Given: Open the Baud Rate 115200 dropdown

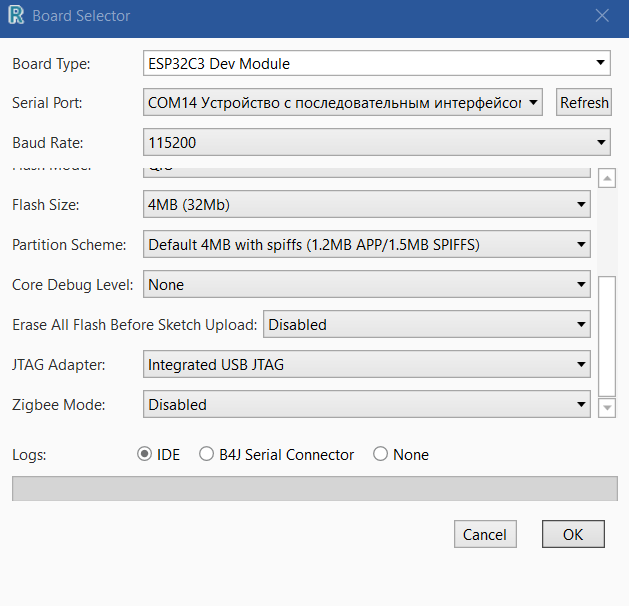Looking at the screenshot, I should click(x=377, y=143).
